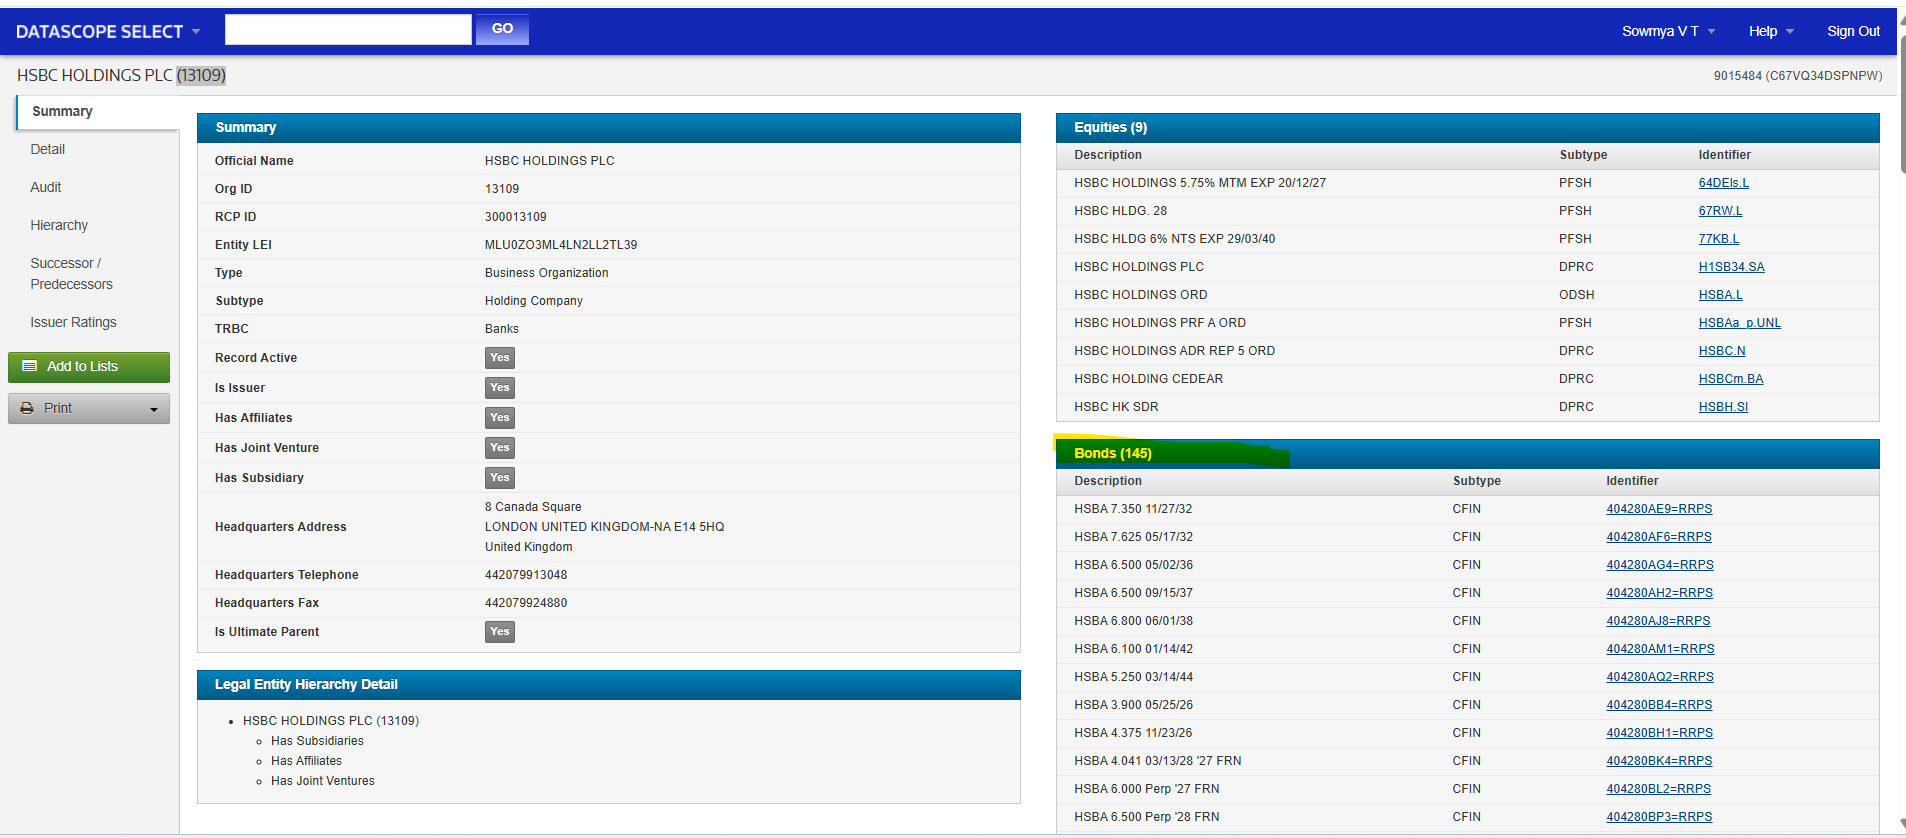Image resolution: width=1906 pixels, height=838 pixels.
Task: Click the Yes badge for Record Active
Action: pyautogui.click(x=500, y=358)
